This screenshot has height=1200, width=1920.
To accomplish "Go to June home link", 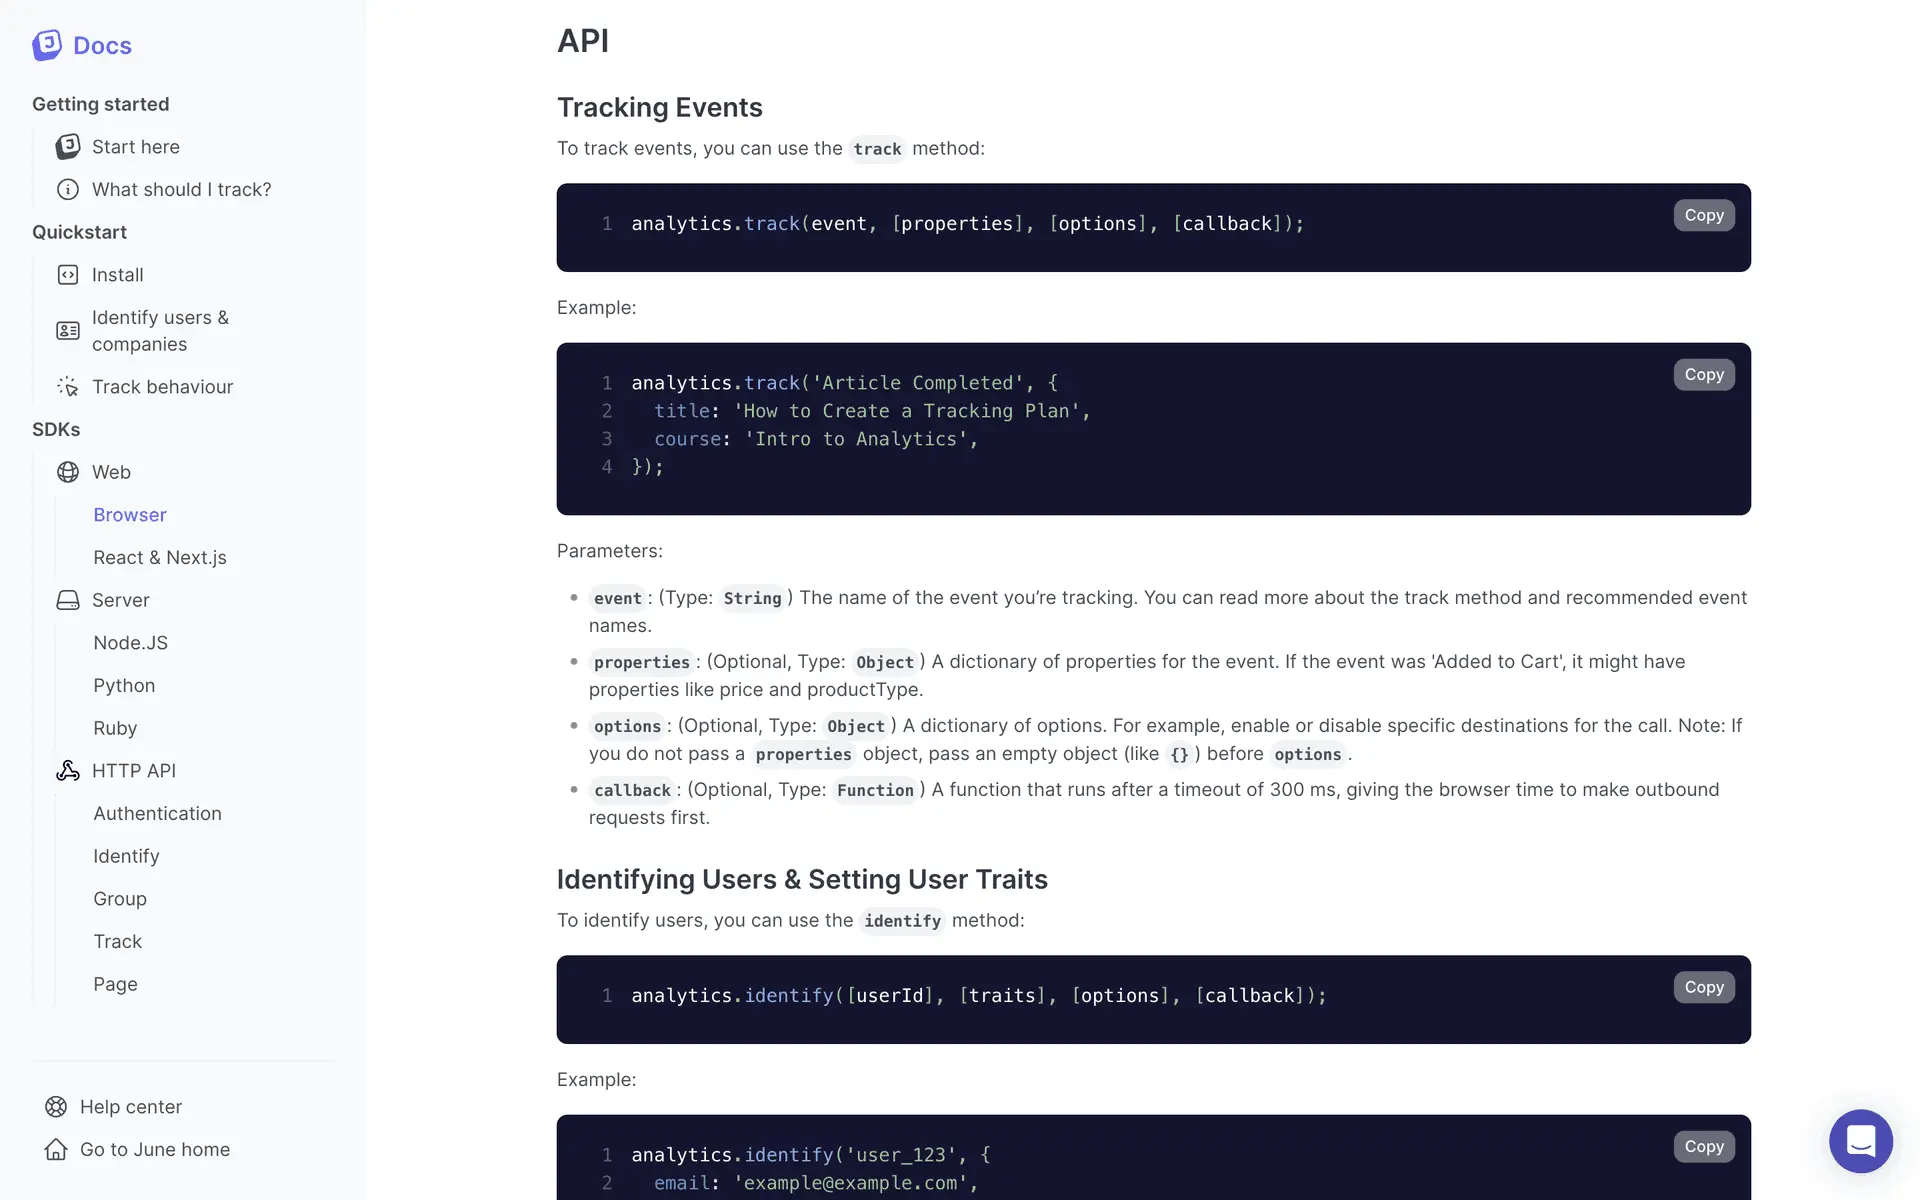I will point(154,1150).
